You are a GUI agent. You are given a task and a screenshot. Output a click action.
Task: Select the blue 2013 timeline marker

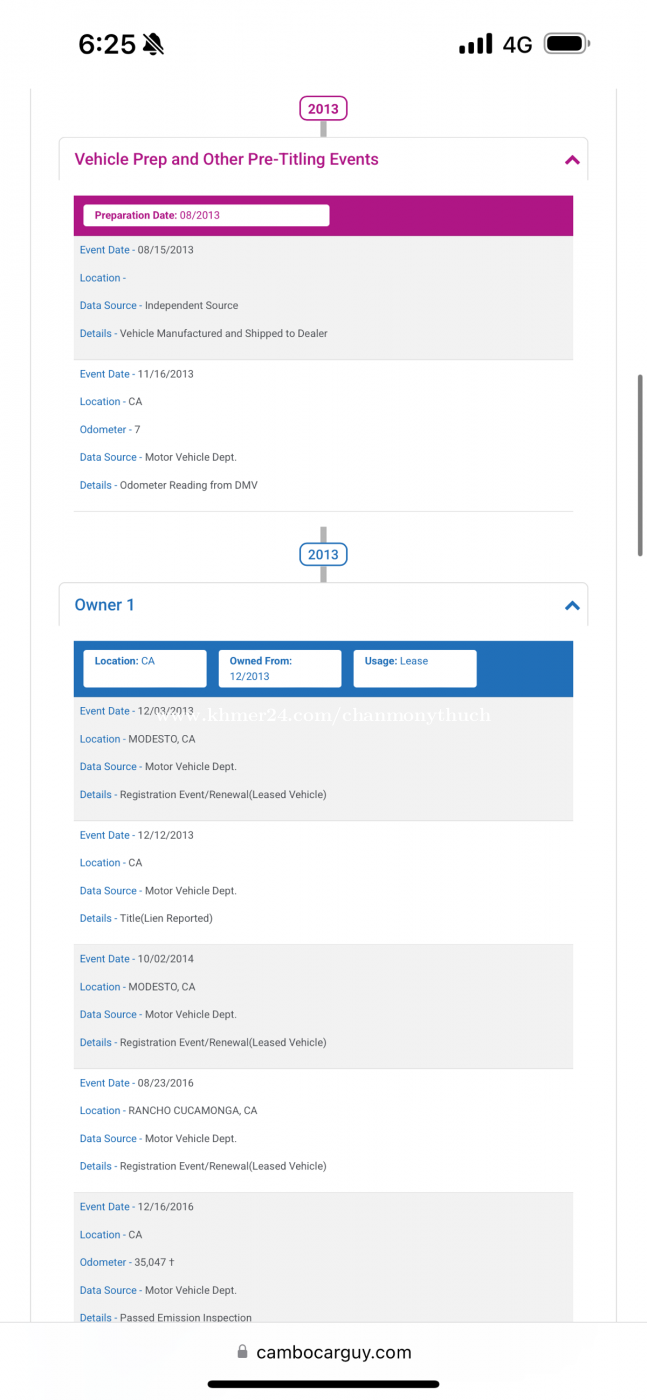[x=323, y=555]
